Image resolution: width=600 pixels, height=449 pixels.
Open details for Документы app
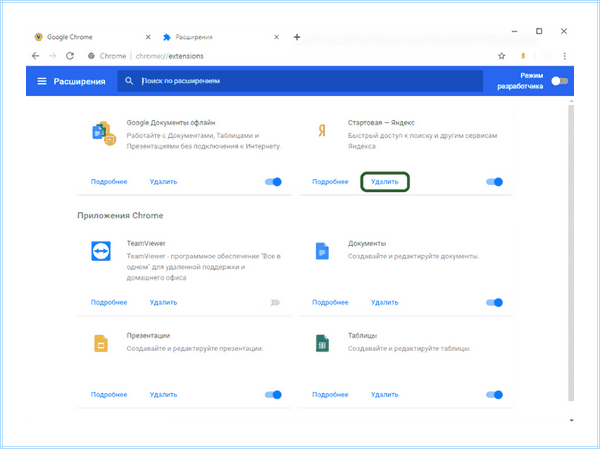[330, 302]
